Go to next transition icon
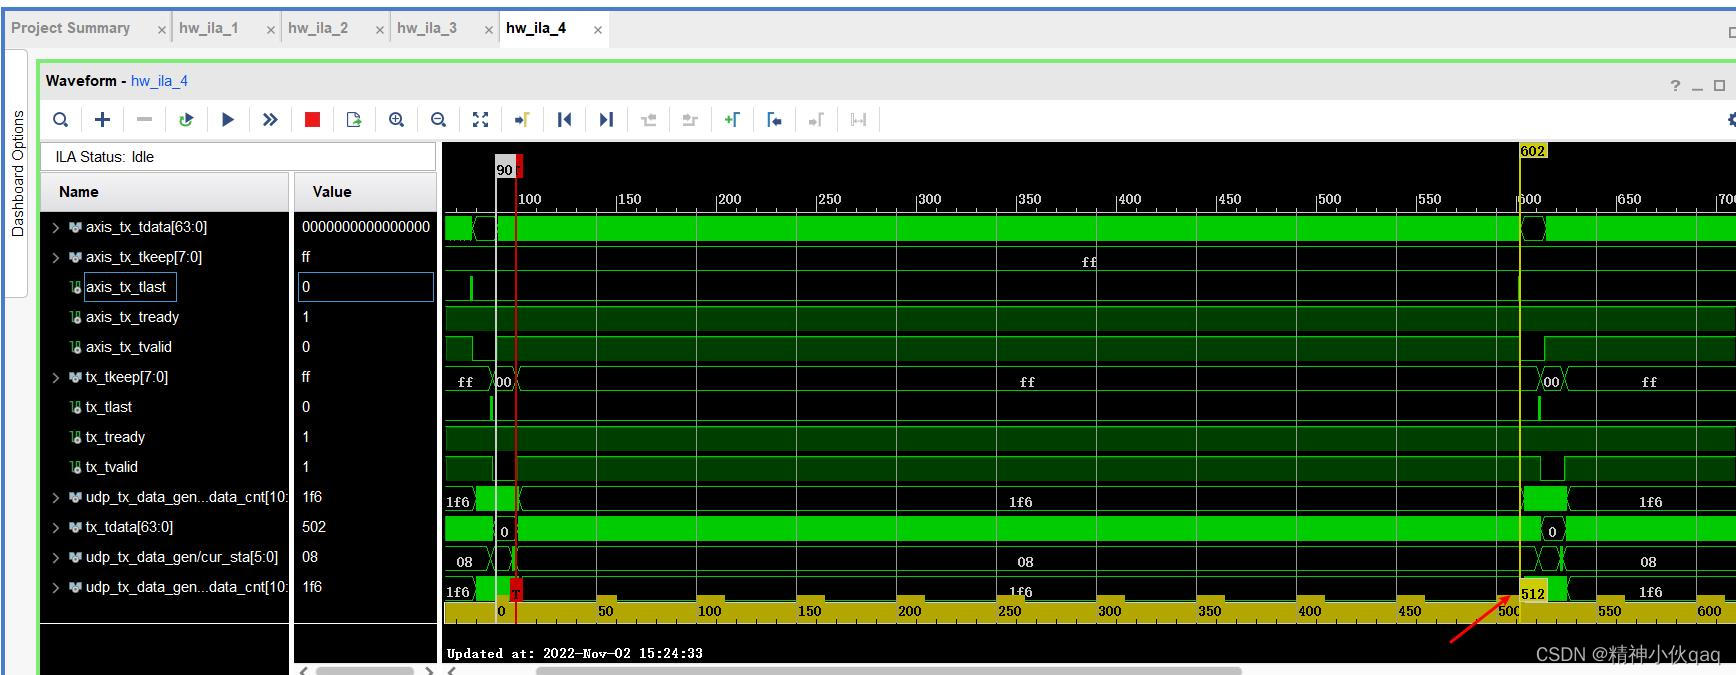Viewport: 1736px width, 675px height. click(690, 120)
